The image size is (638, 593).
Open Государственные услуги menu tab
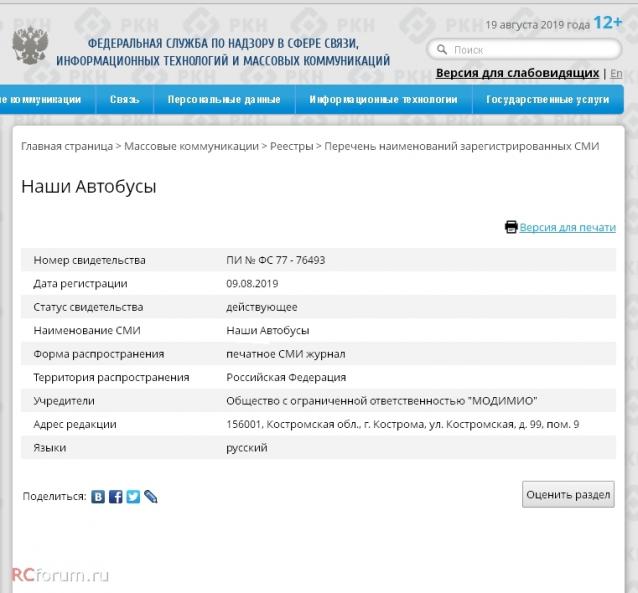point(548,99)
